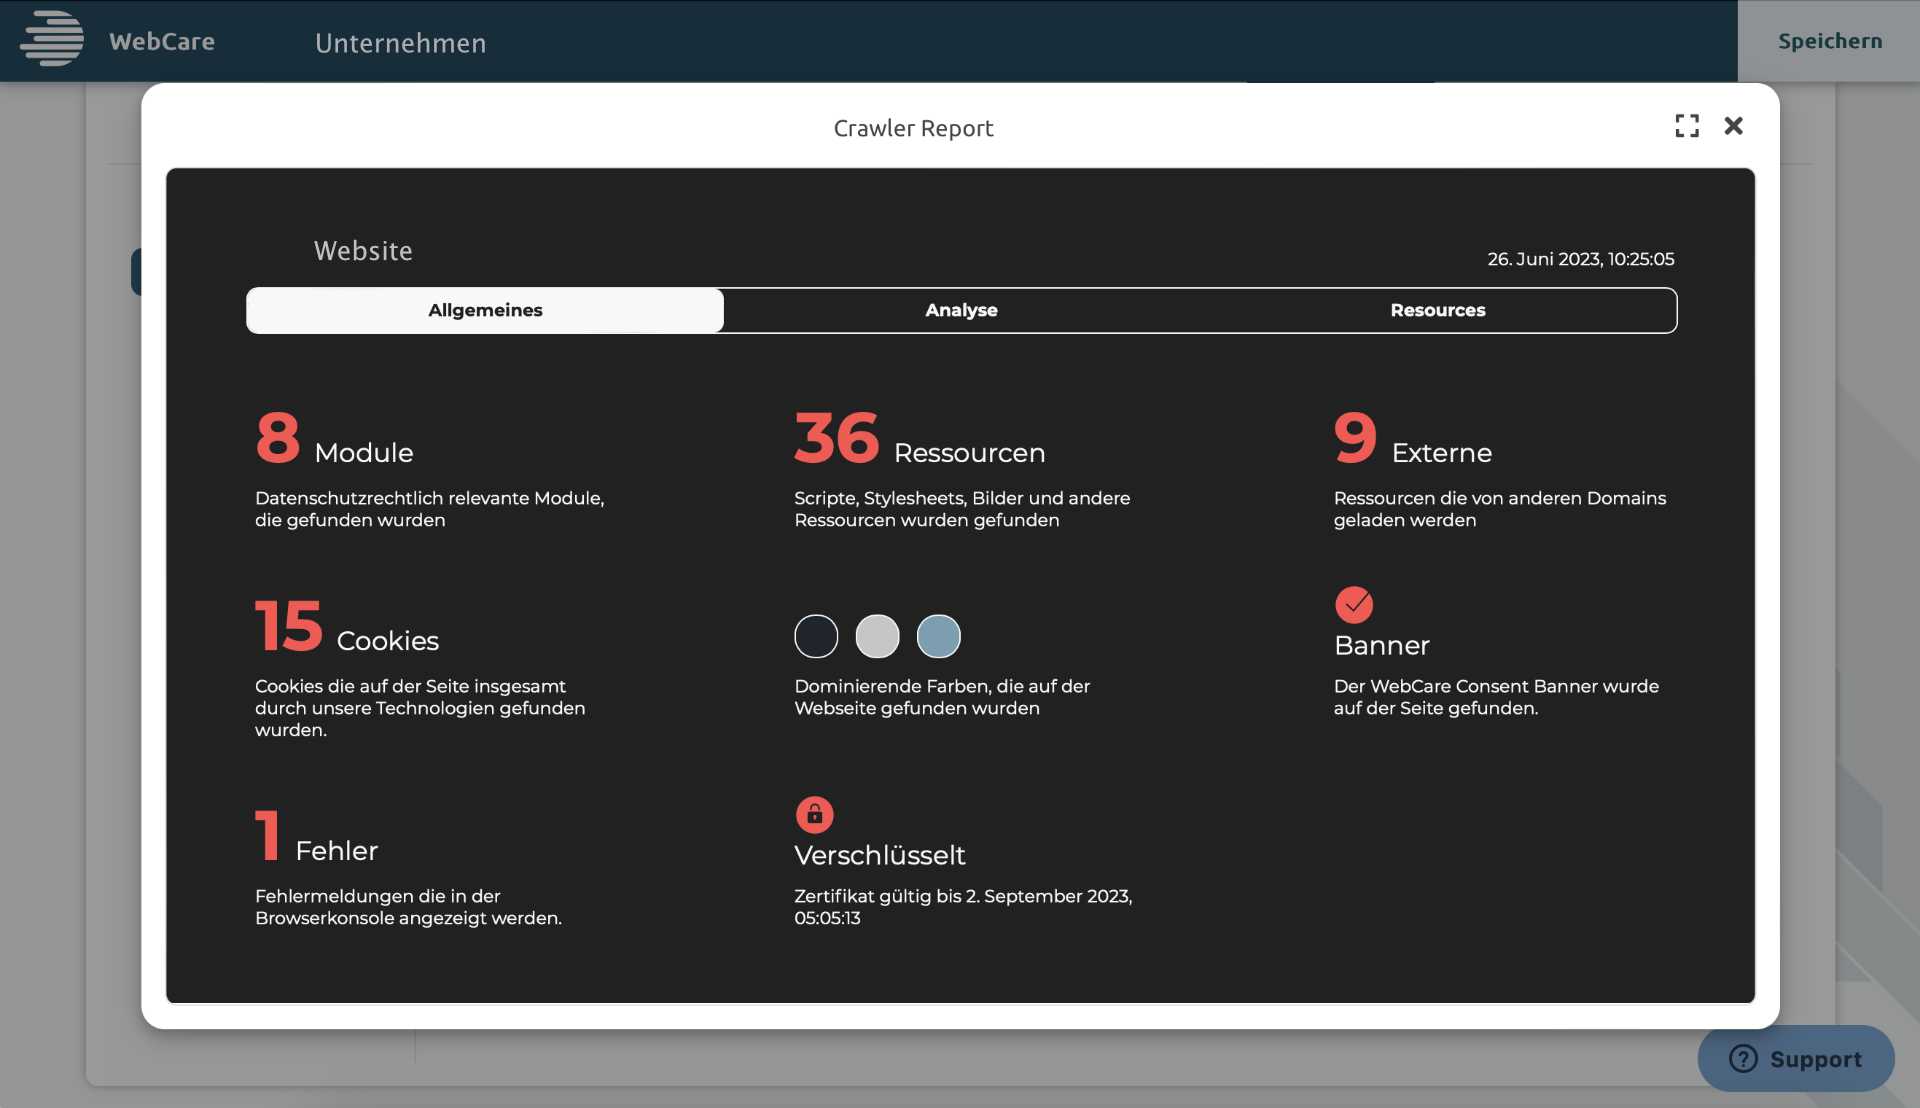Click the 1 Fehler statistic
This screenshot has width=1920, height=1108.
click(316, 837)
